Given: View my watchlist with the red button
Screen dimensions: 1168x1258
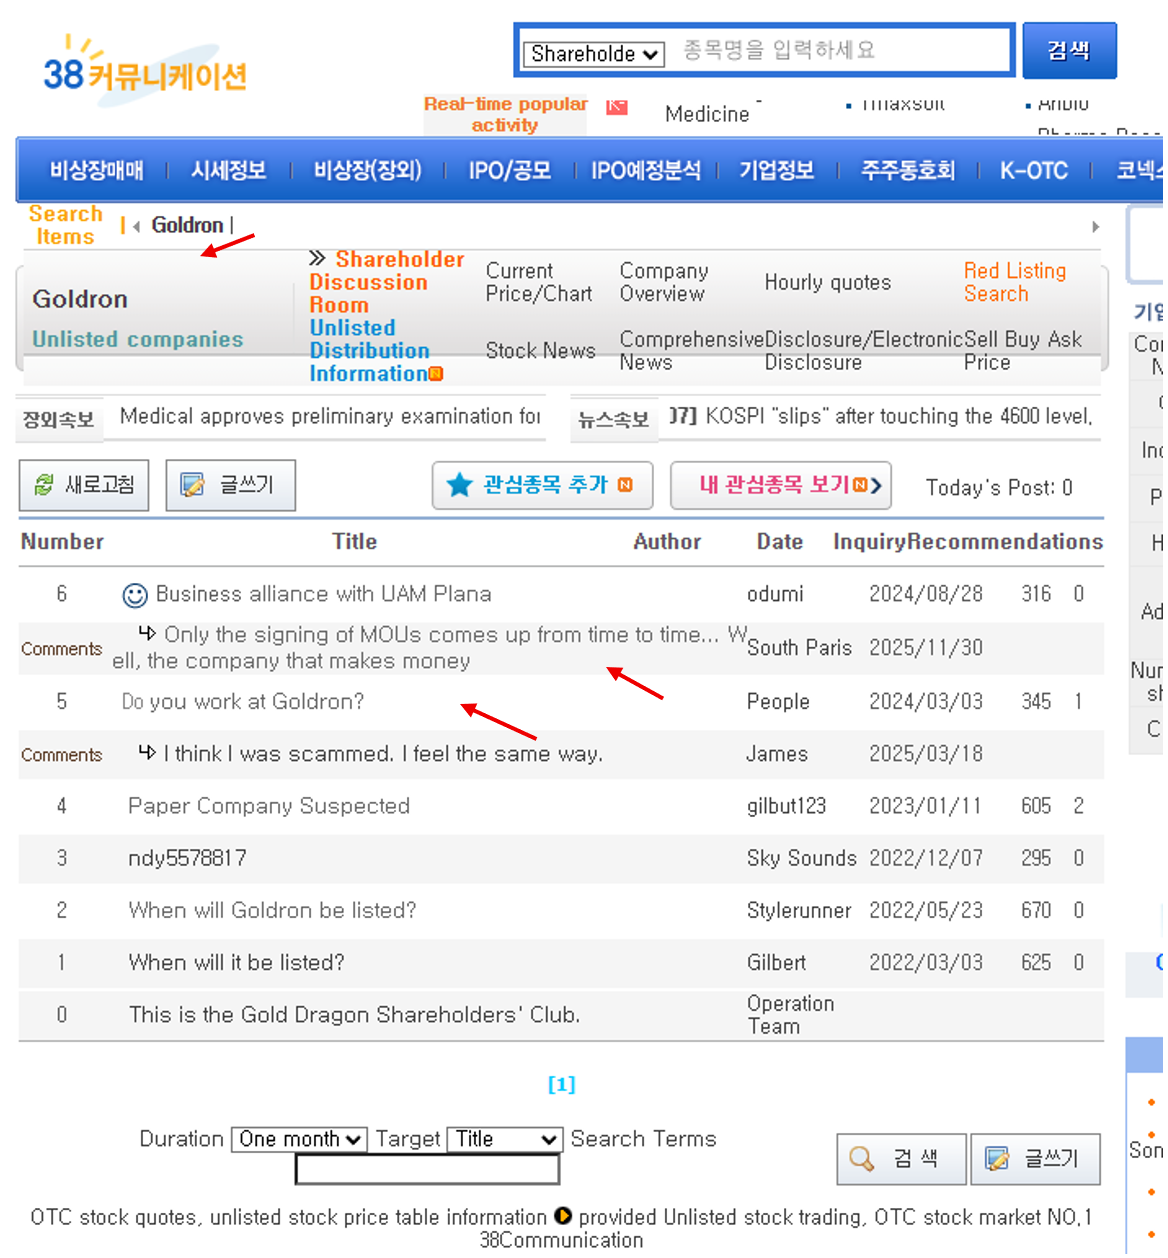Looking at the screenshot, I should tap(781, 485).
